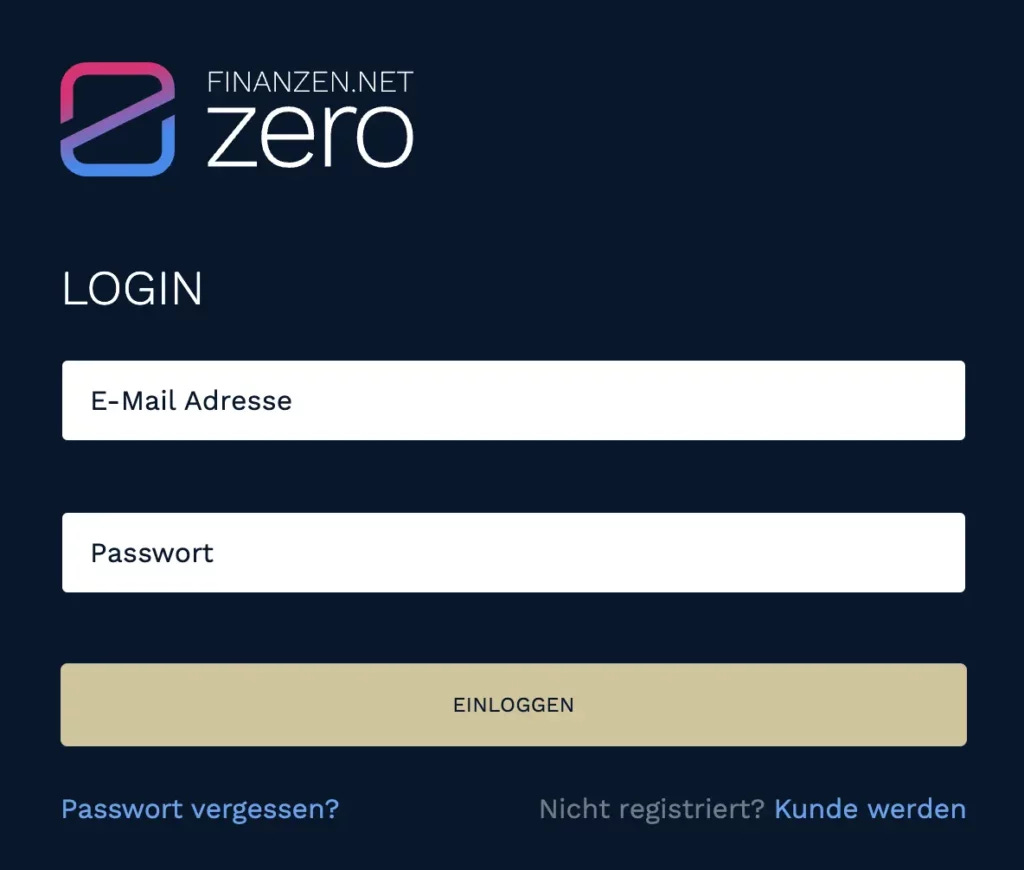
Task: Click 'Kunde werden' to register
Action: coord(869,809)
